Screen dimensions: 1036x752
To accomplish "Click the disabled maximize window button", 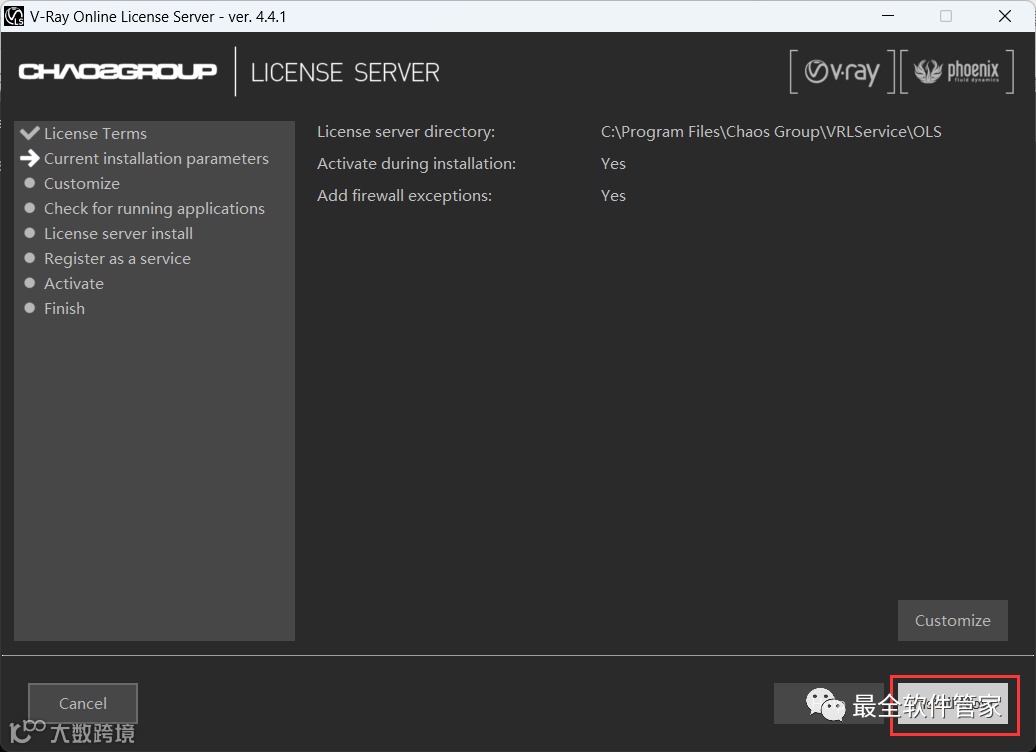I will click(x=946, y=16).
